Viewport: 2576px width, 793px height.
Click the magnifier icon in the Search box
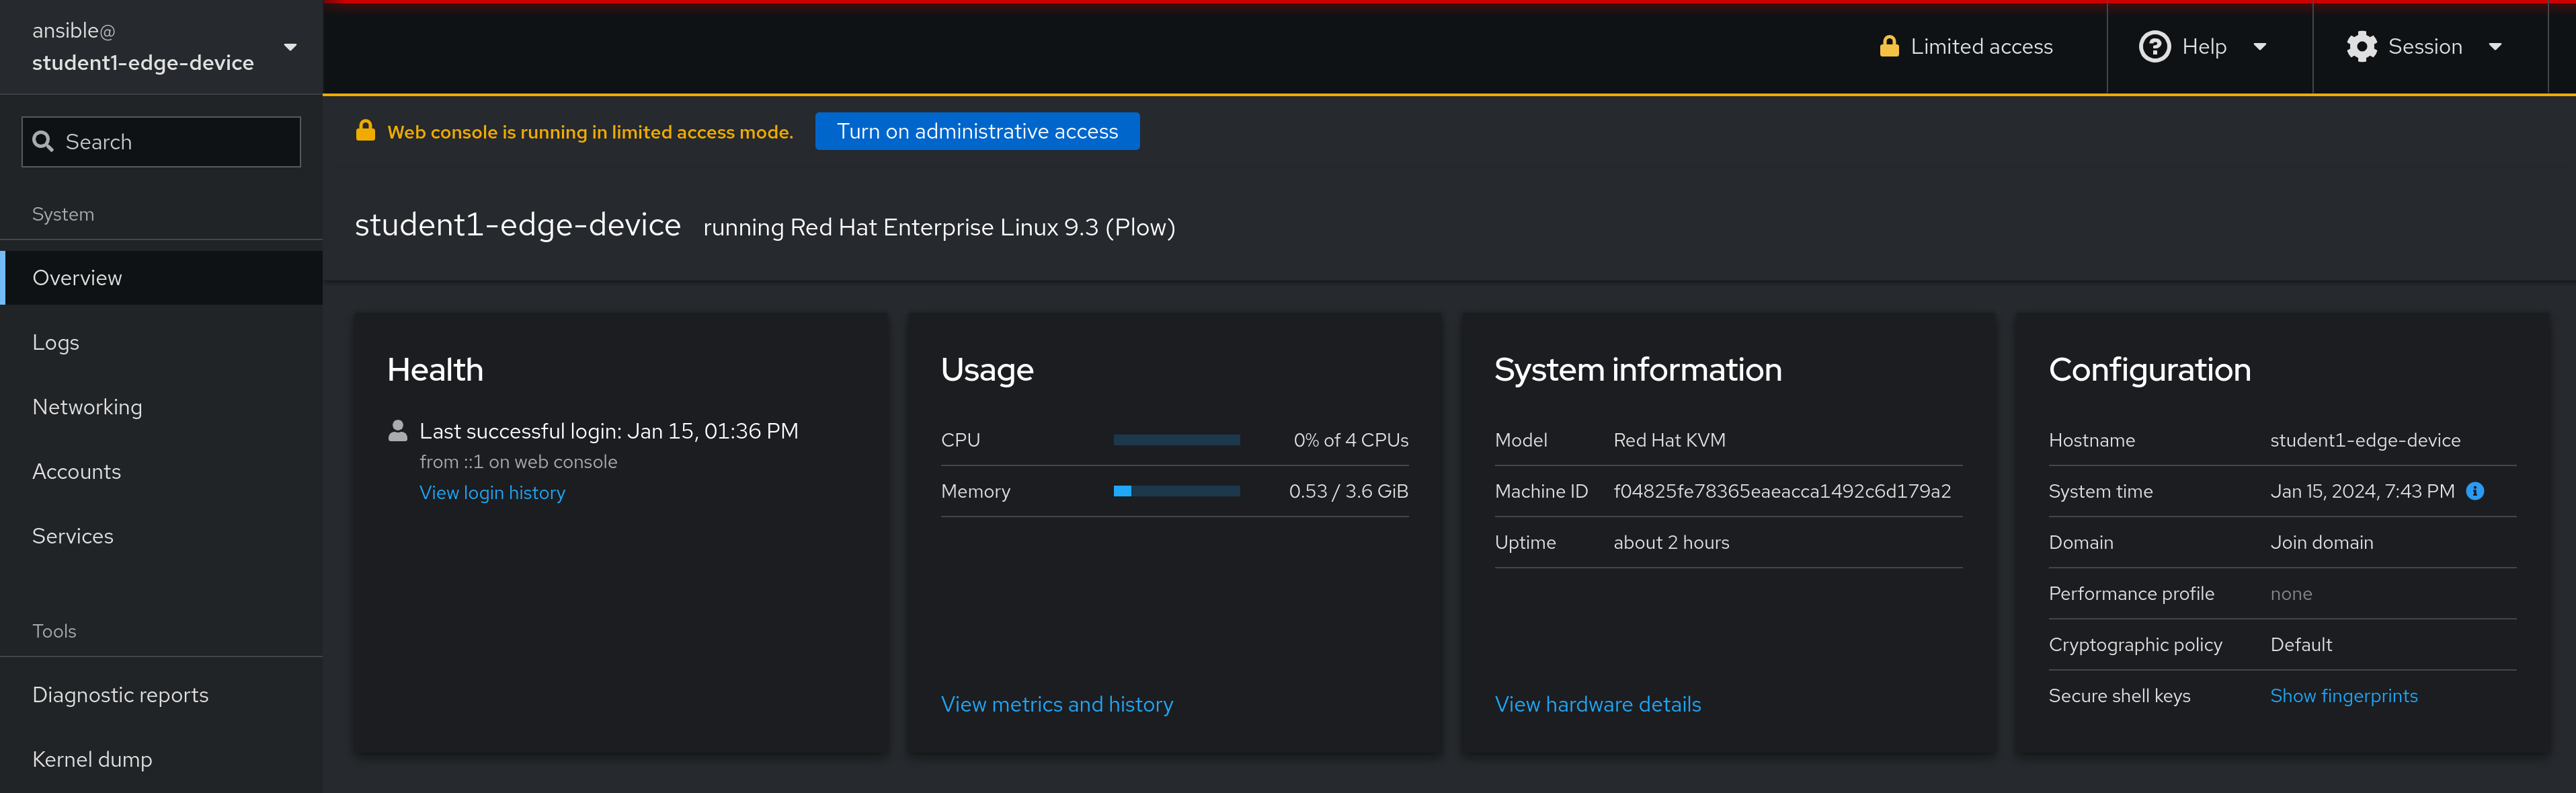coord(43,141)
